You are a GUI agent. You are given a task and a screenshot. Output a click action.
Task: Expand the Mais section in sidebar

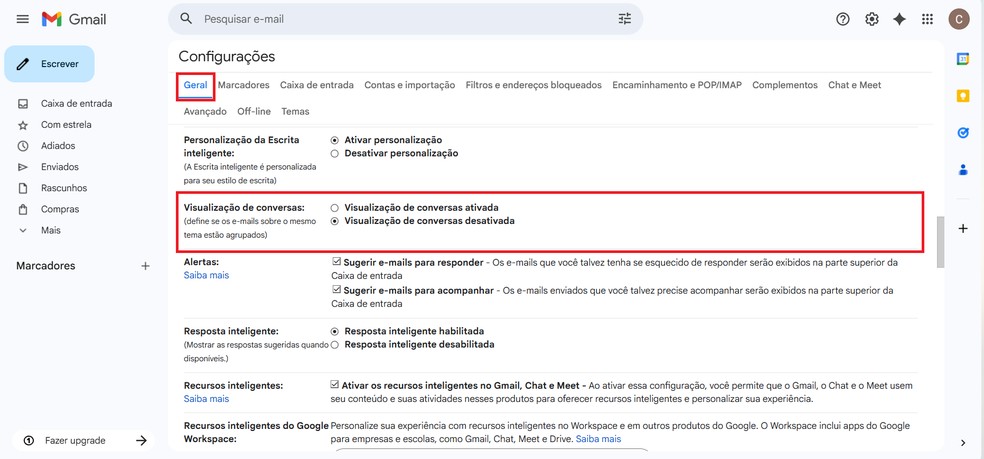(x=50, y=230)
